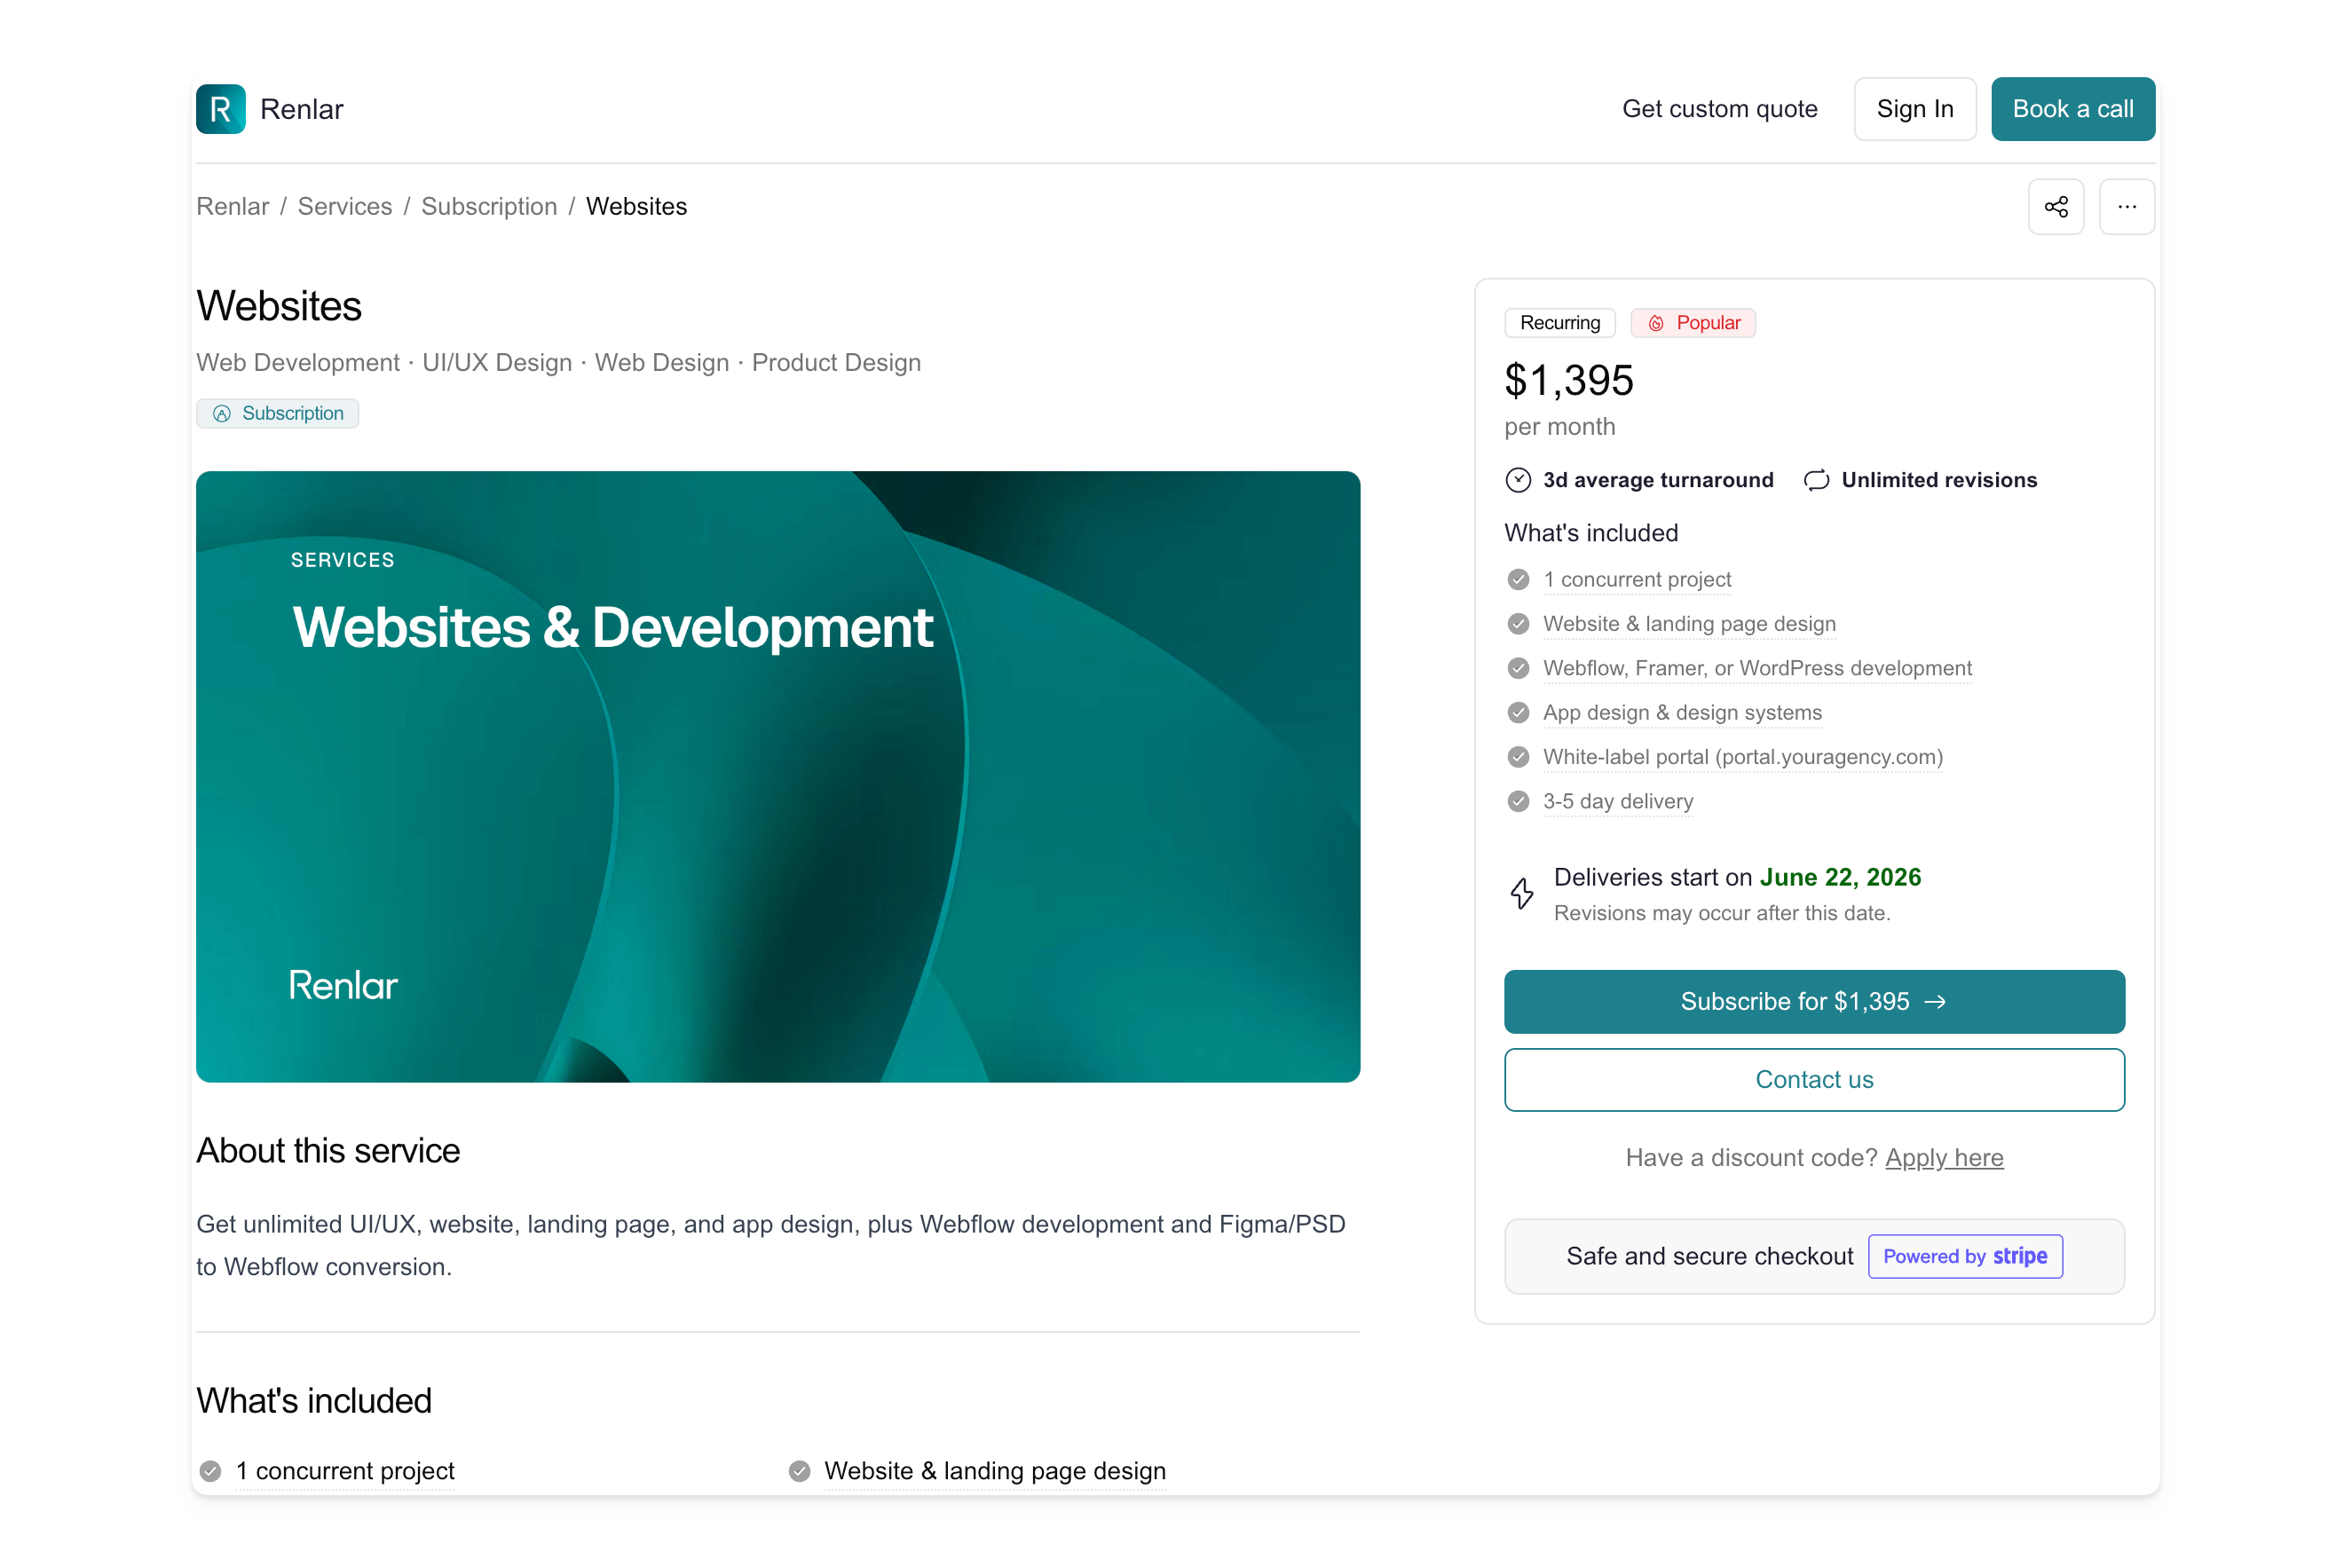Open the three-dot more options menu
The image size is (2352, 1568).
2127,207
